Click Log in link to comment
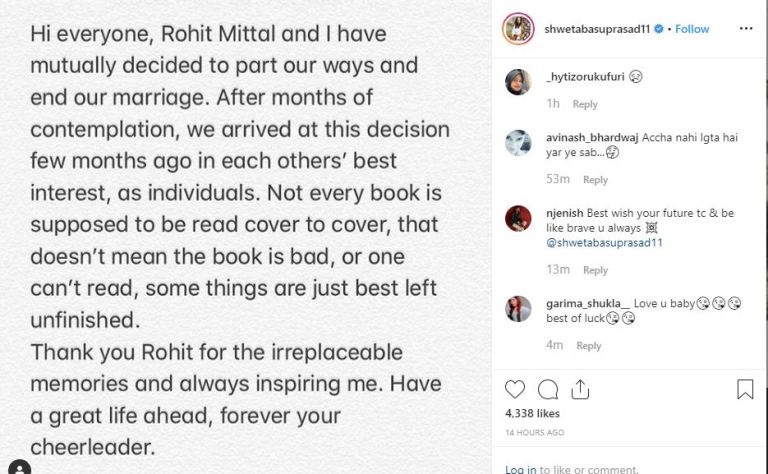The image size is (768, 474). (520, 469)
